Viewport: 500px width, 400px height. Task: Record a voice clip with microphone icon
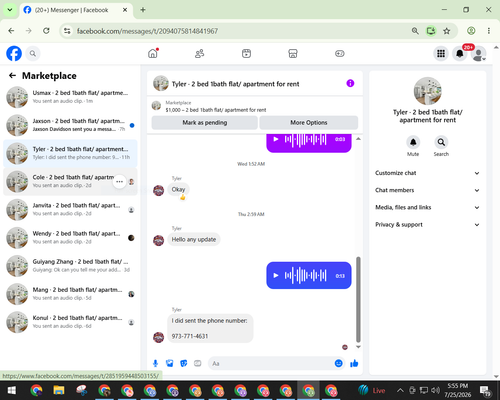(x=155, y=363)
